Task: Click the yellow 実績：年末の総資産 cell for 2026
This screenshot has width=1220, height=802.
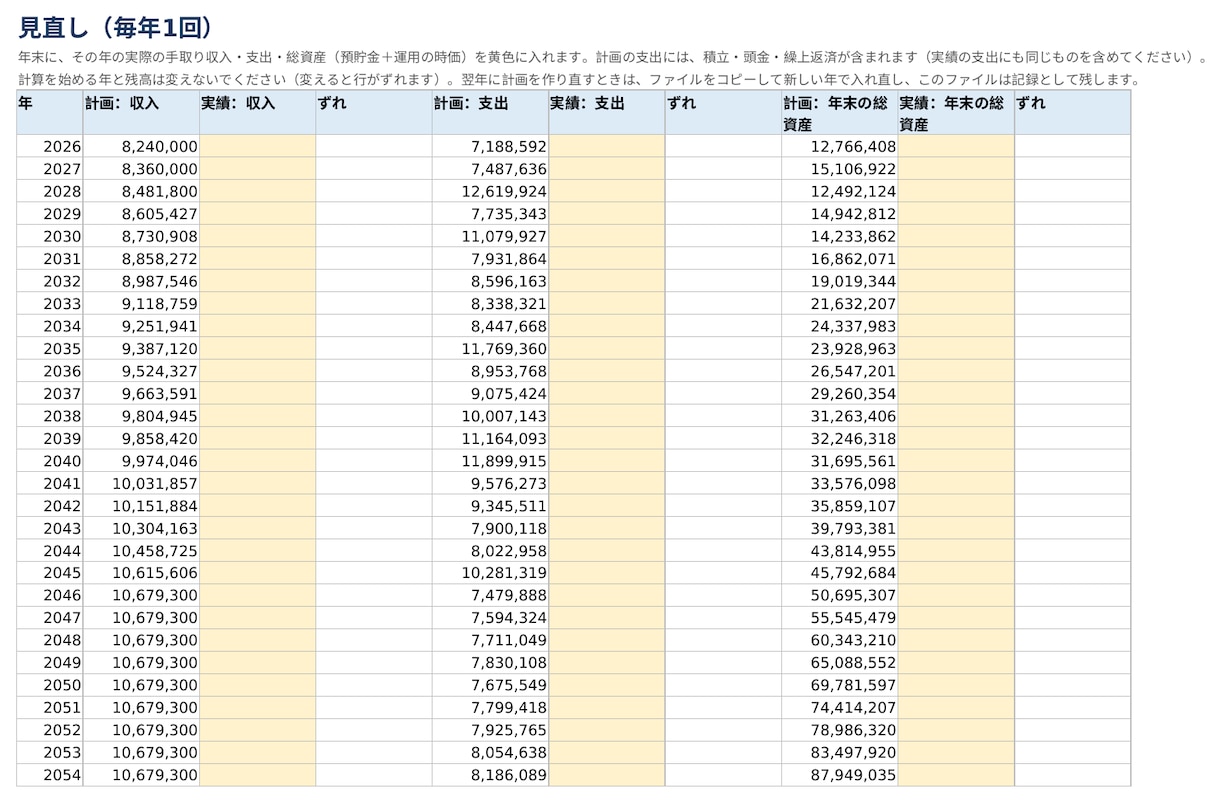Action: [956, 147]
